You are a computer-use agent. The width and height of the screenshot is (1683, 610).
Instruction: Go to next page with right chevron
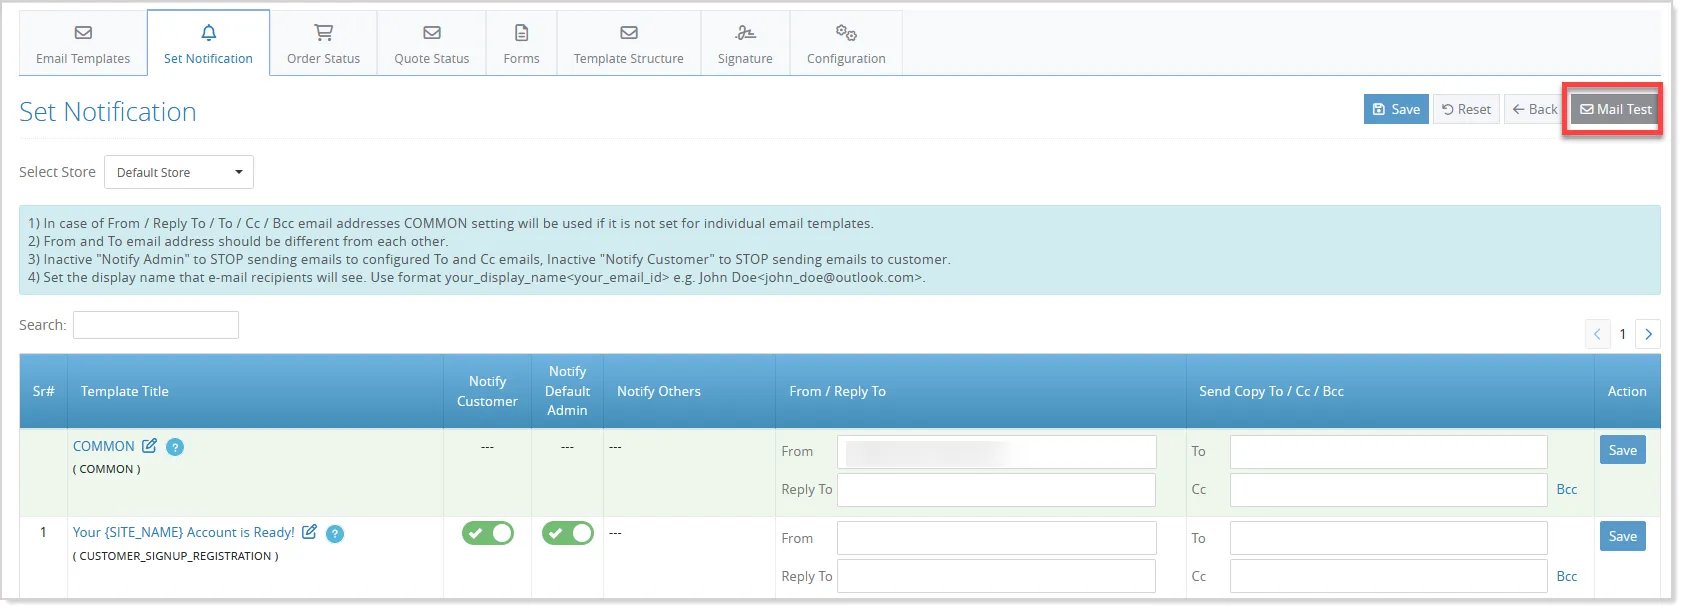(1648, 334)
